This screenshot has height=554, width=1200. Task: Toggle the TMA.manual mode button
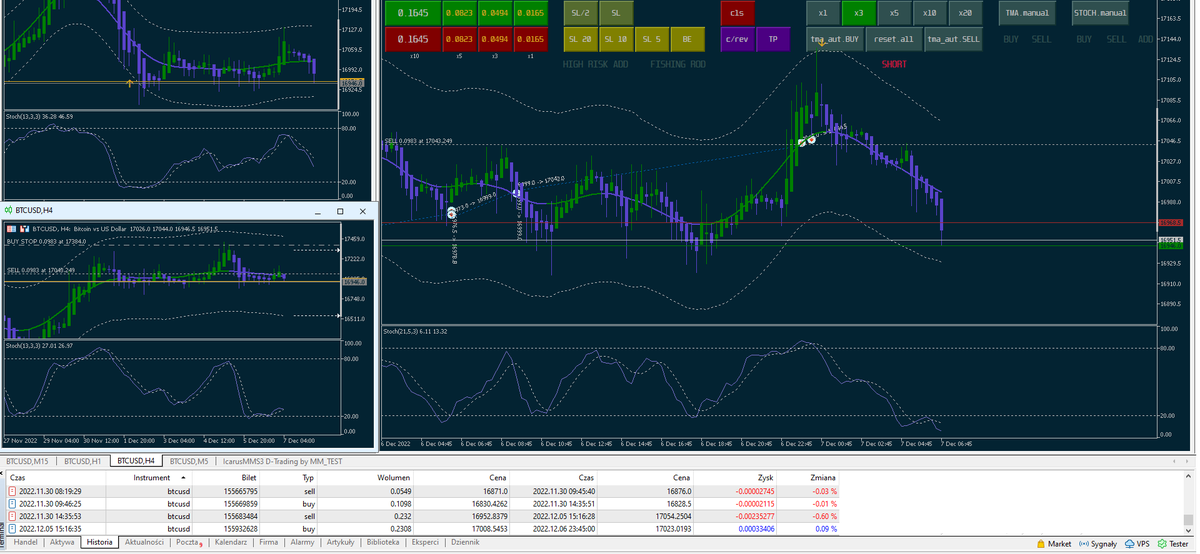(x=1027, y=13)
